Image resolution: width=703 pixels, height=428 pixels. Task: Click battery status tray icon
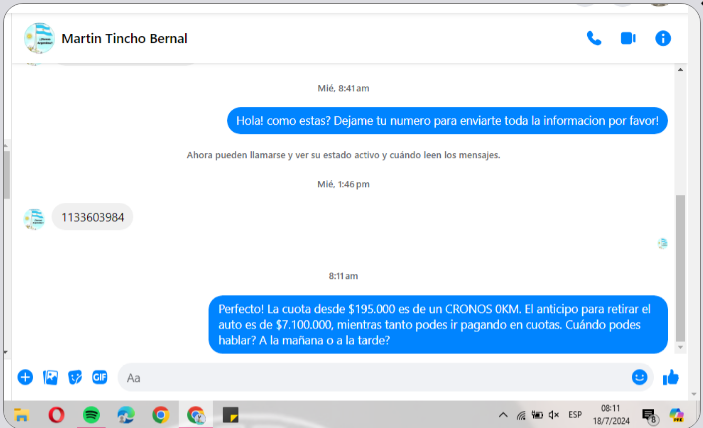click(537, 415)
